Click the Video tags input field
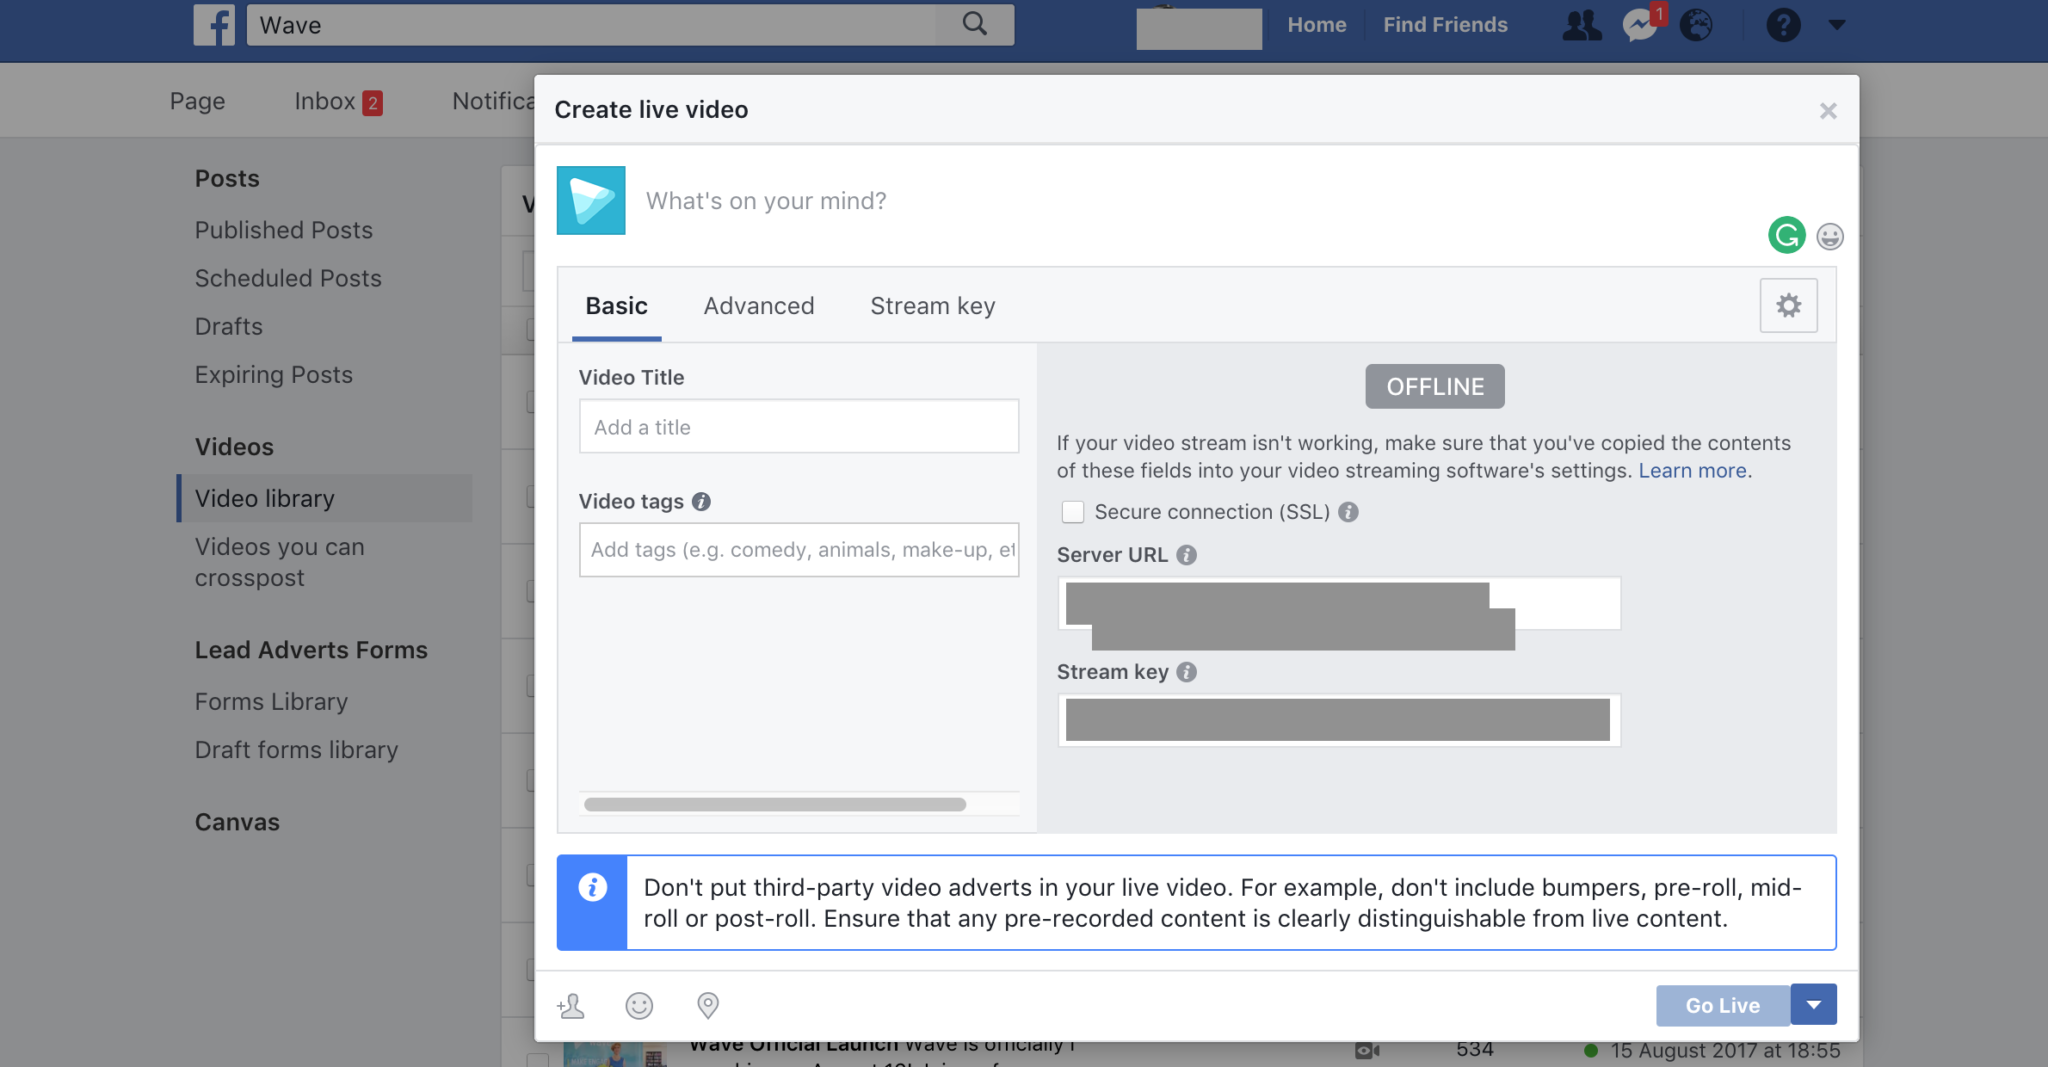 799,549
